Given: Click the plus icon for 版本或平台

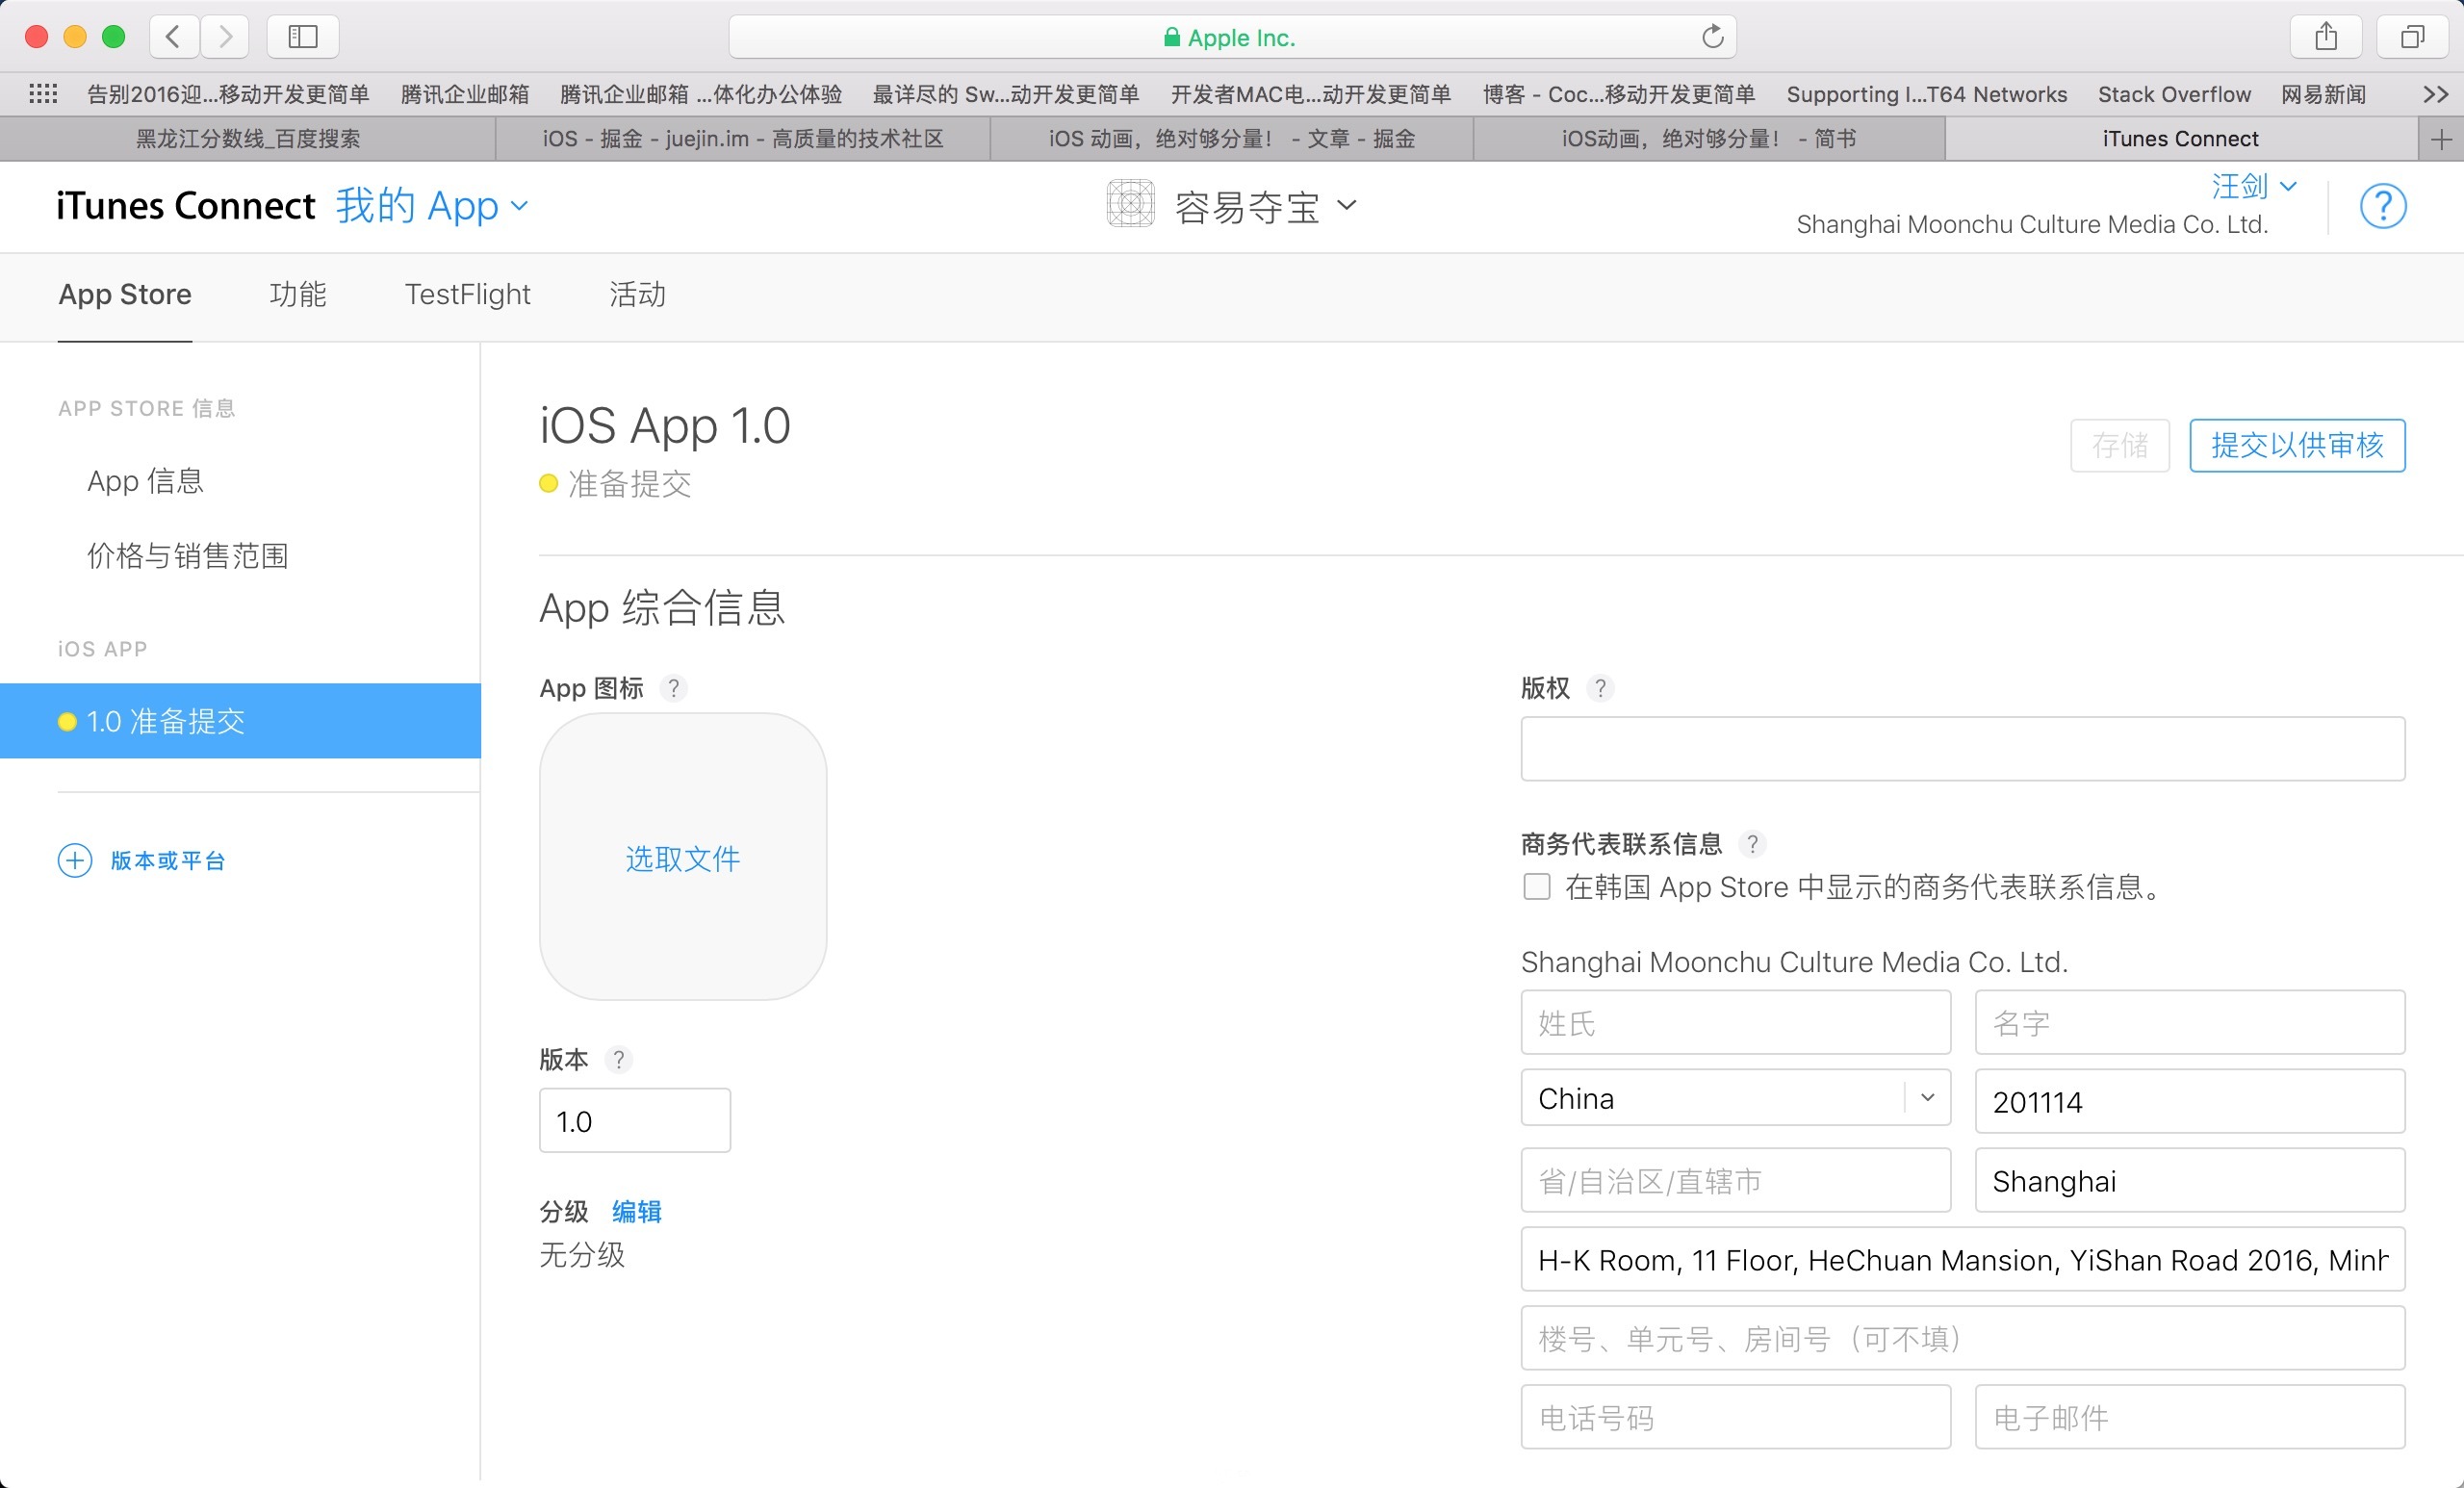Looking at the screenshot, I should [75, 860].
